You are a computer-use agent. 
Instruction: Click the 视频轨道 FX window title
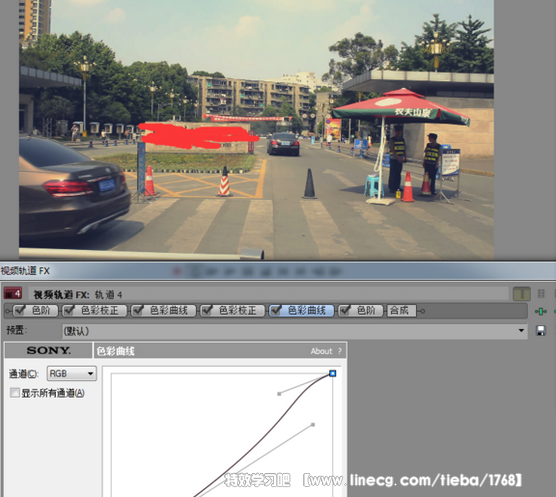[x=25, y=271]
